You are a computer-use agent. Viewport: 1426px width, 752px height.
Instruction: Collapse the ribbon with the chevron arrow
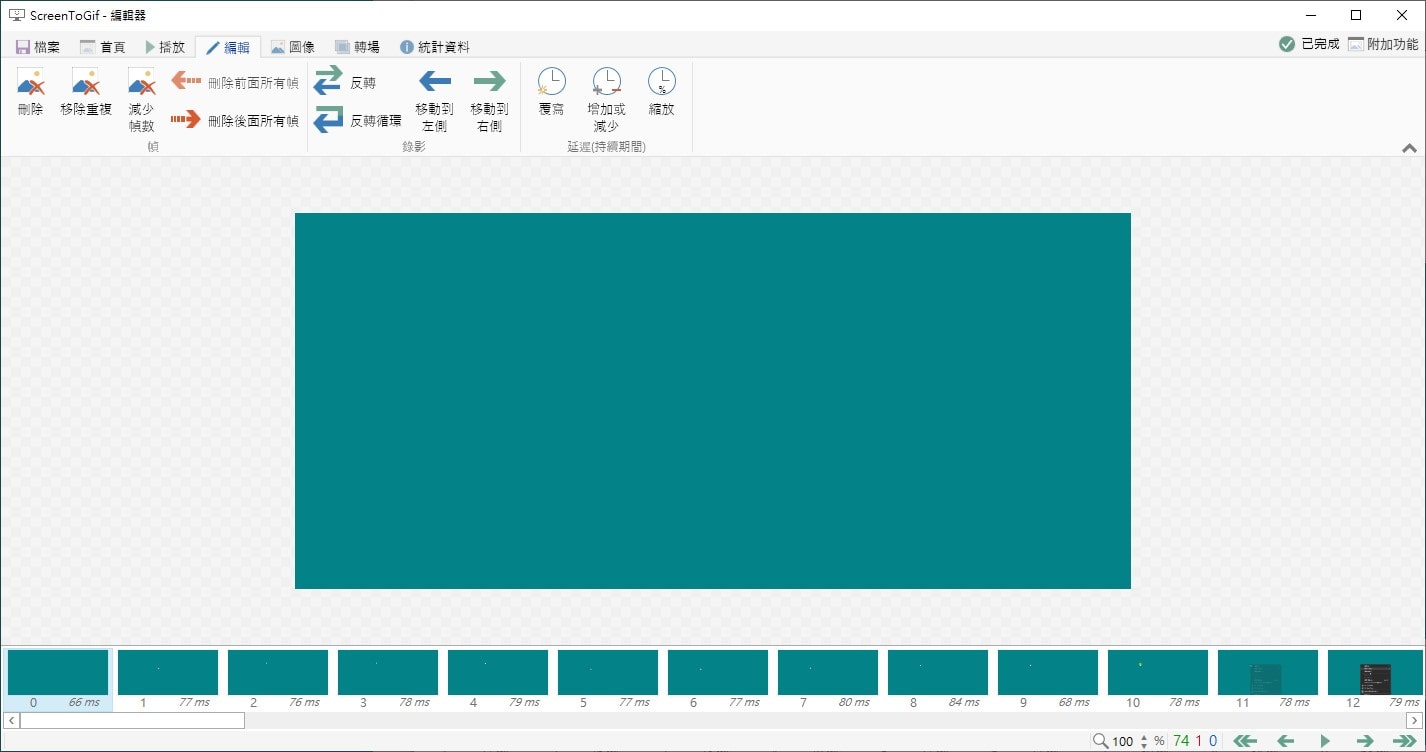tap(1409, 147)
